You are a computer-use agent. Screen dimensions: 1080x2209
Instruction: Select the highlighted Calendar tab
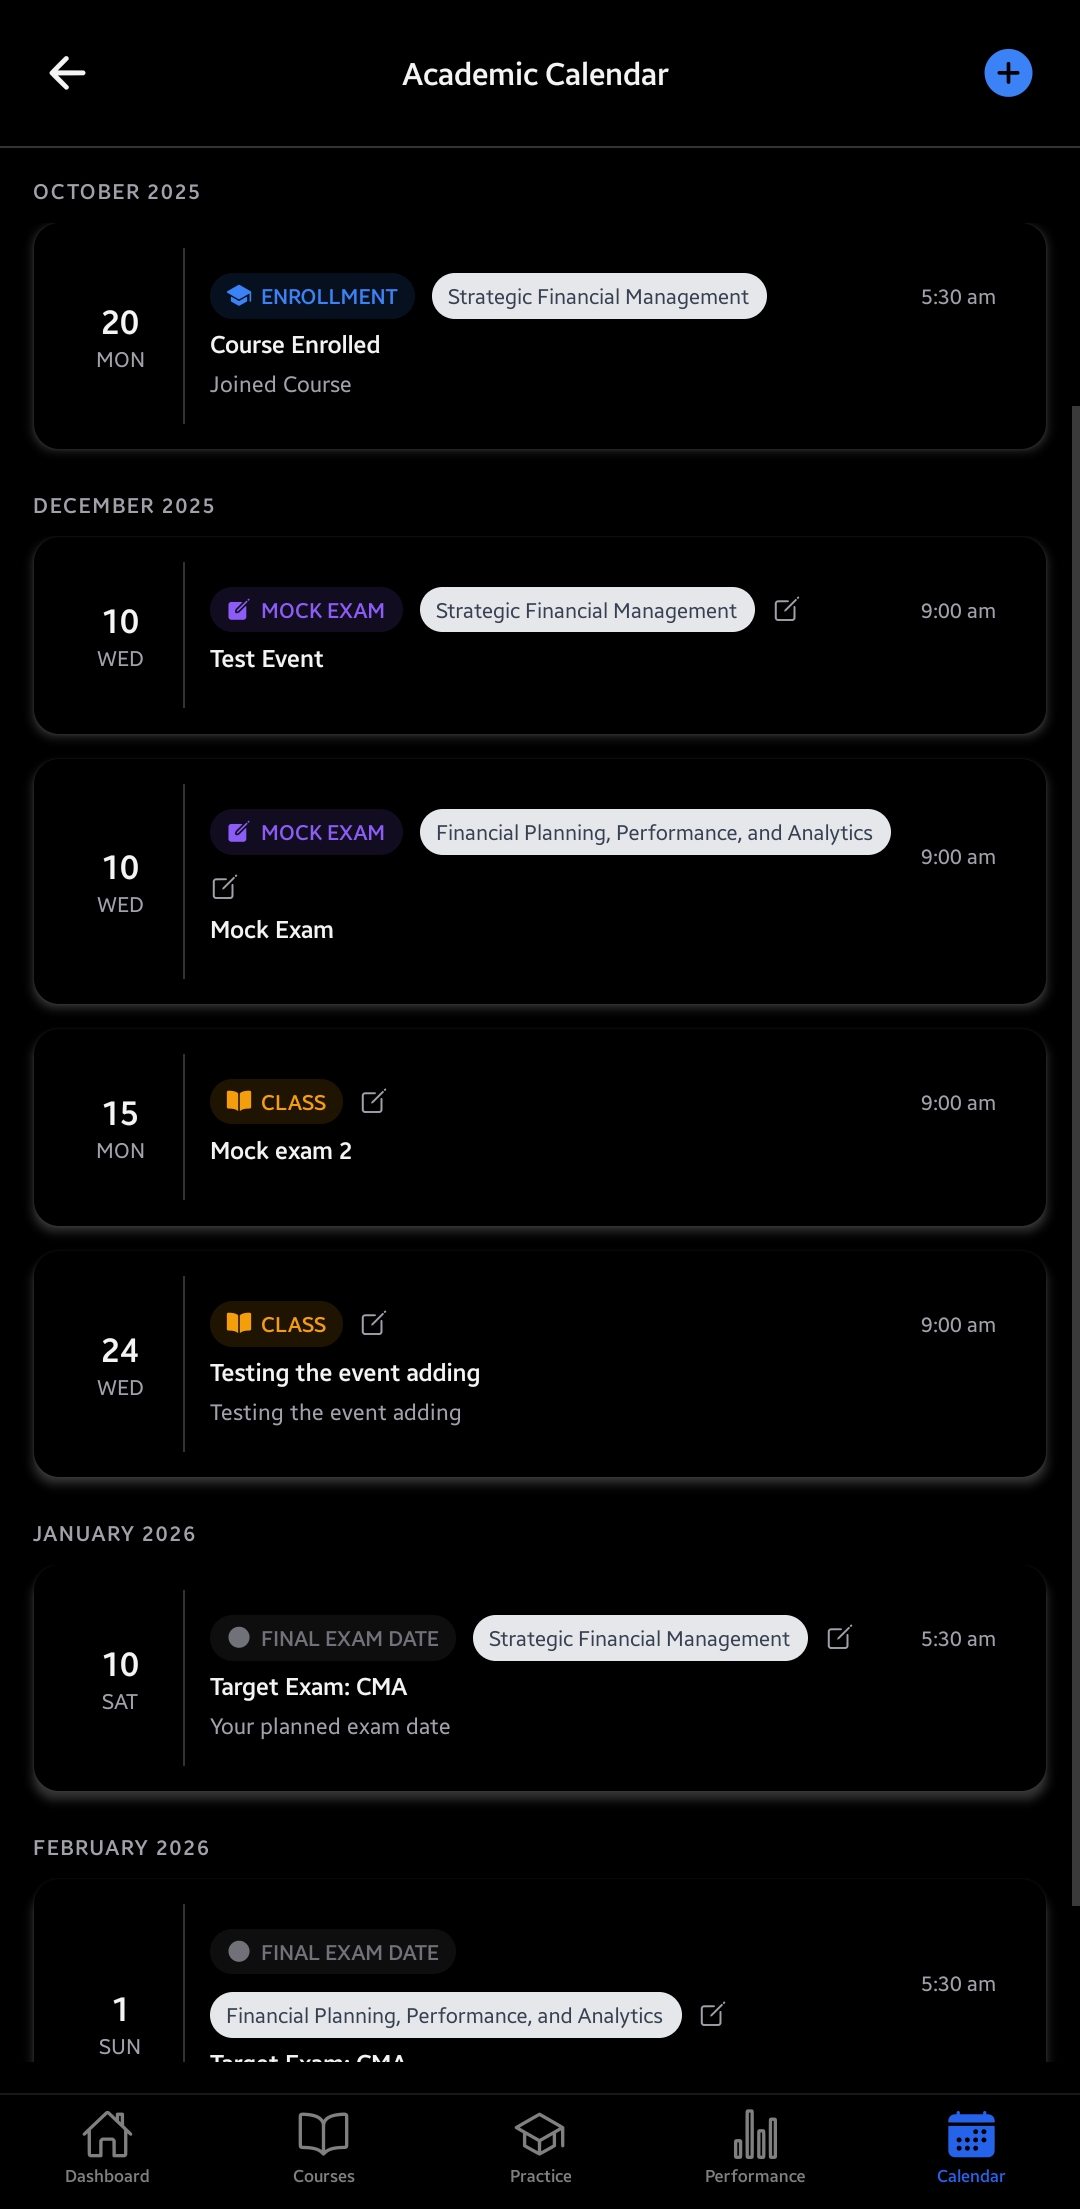(x=969, y=2143)
